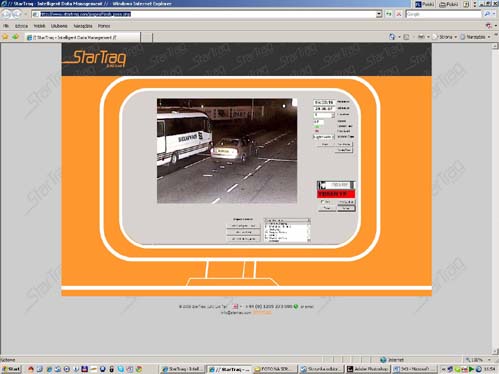Tick the checkbox below the red plate text
The width and height of the screenshot is (499, 374).
point(322,202)
